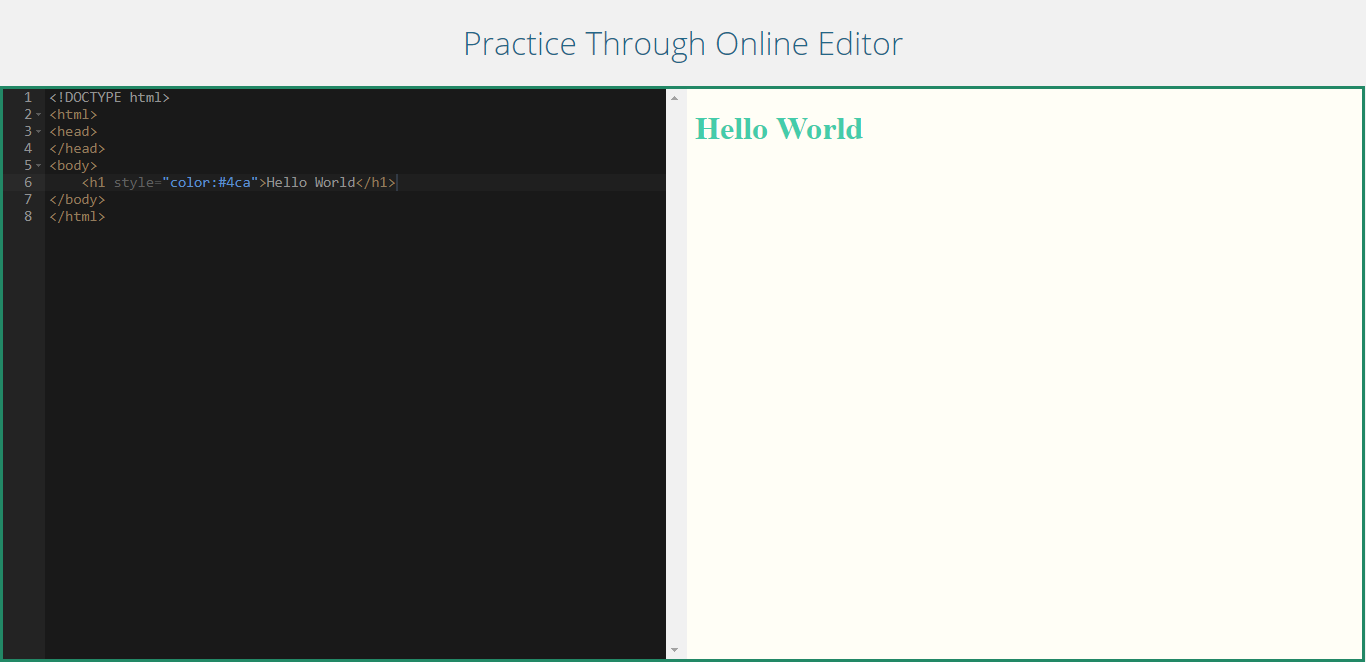Viewport: 1366px width, 662px height.
Task: Click the <!DOCTYPE html> declaration
Action: [x=110, y=97]
